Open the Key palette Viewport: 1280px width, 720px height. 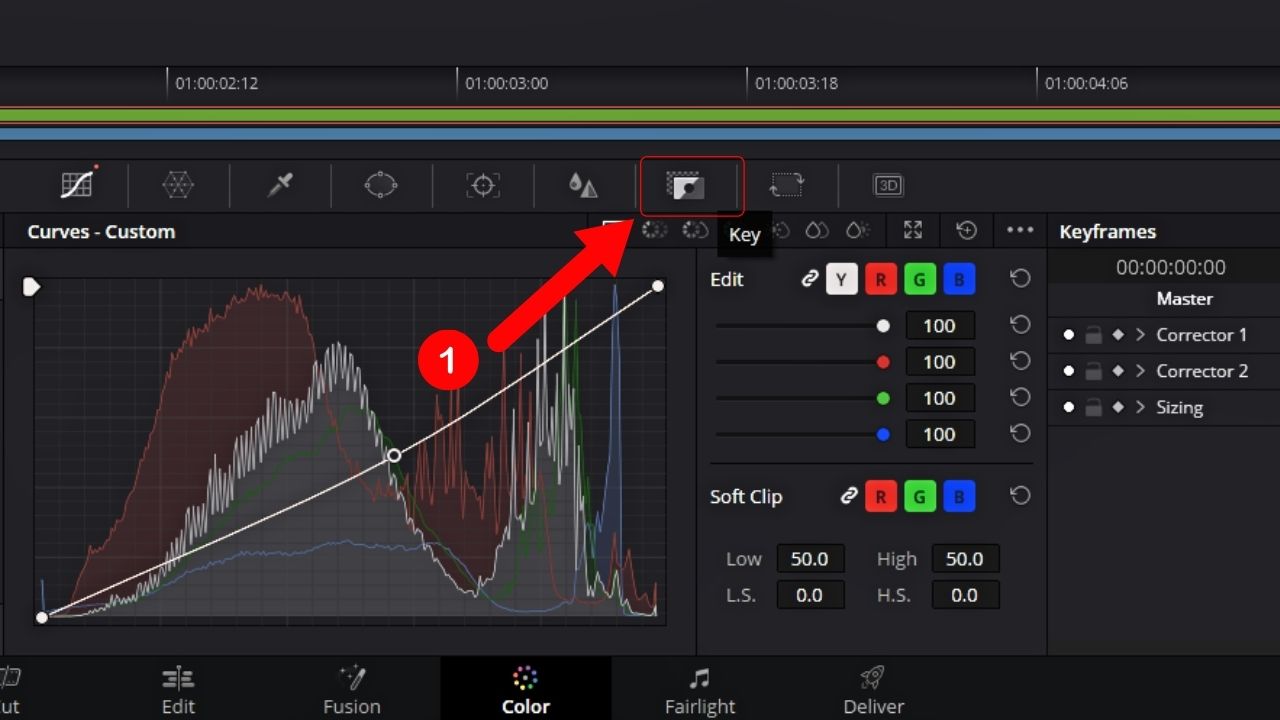click(691, 185)
